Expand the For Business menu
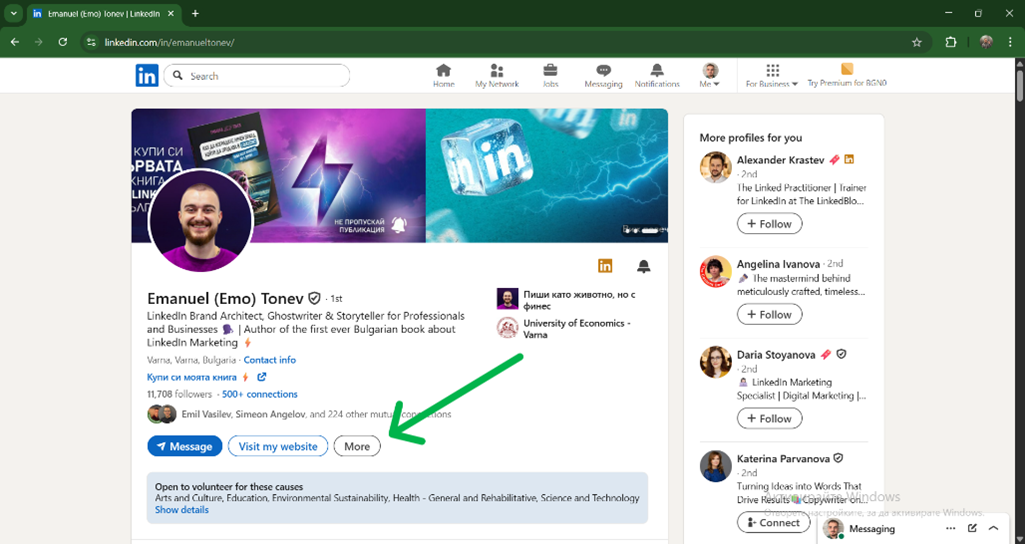 click(x=772, y=76)
